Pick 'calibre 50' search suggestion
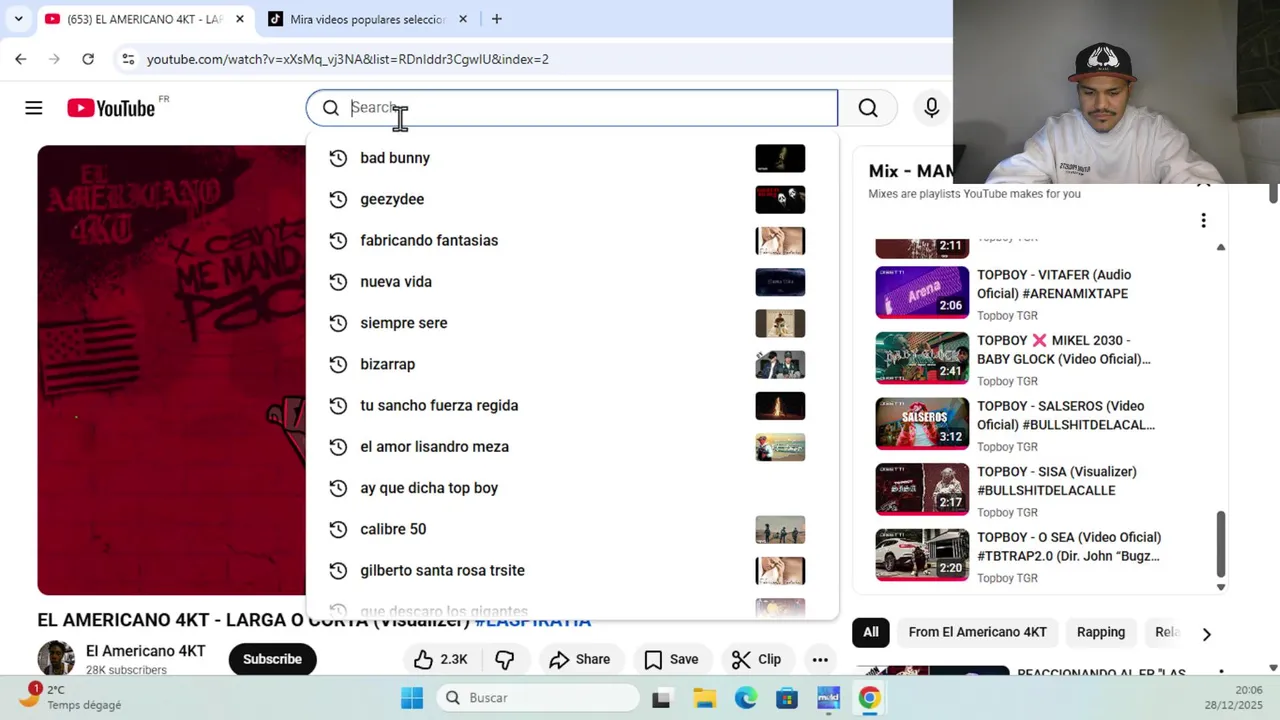The height and width of the screenshot is (720, 1280). coord(572,529)
